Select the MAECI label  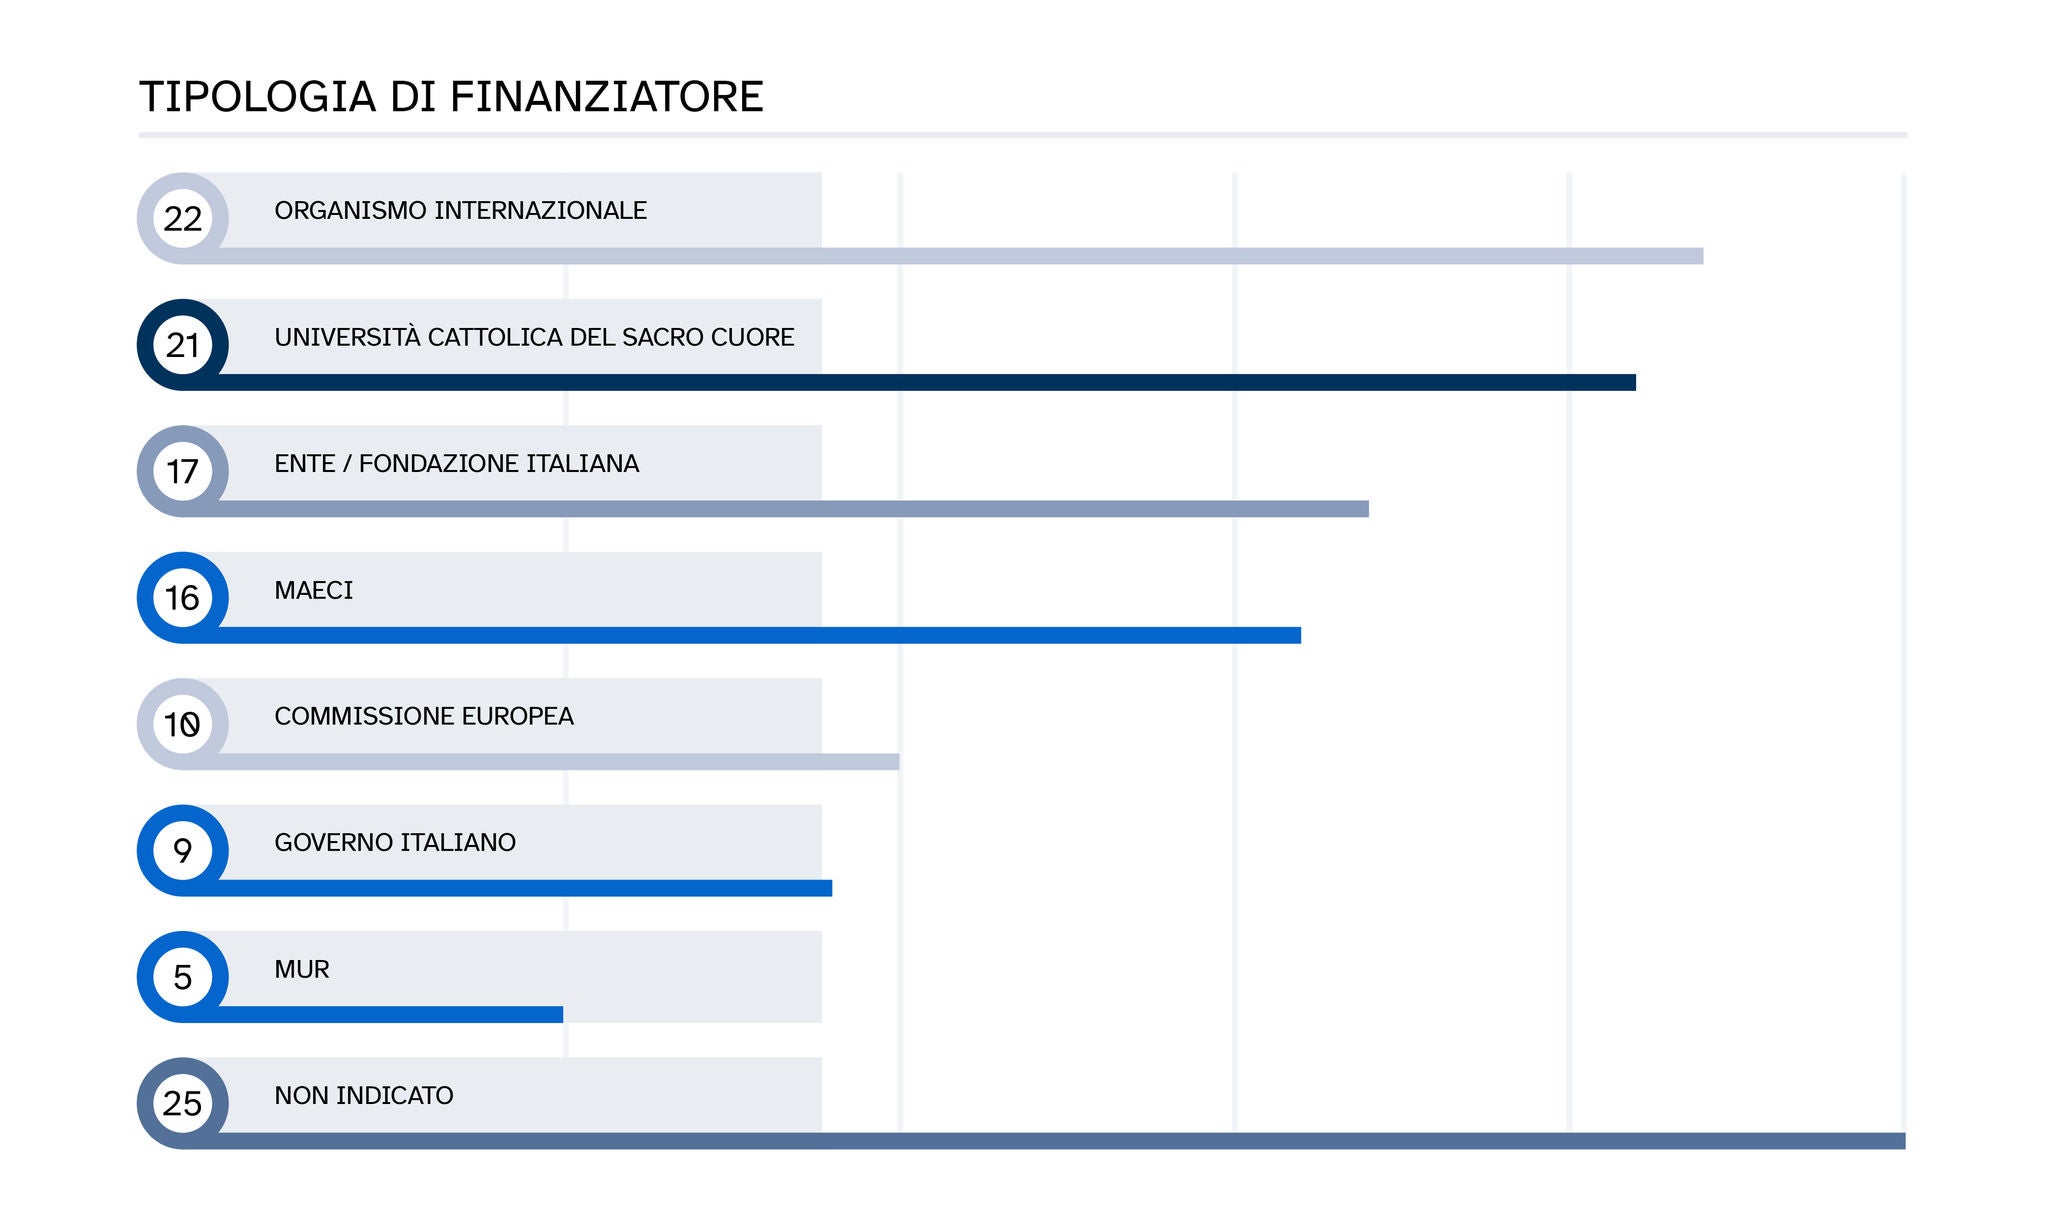[x=313, y=591]
